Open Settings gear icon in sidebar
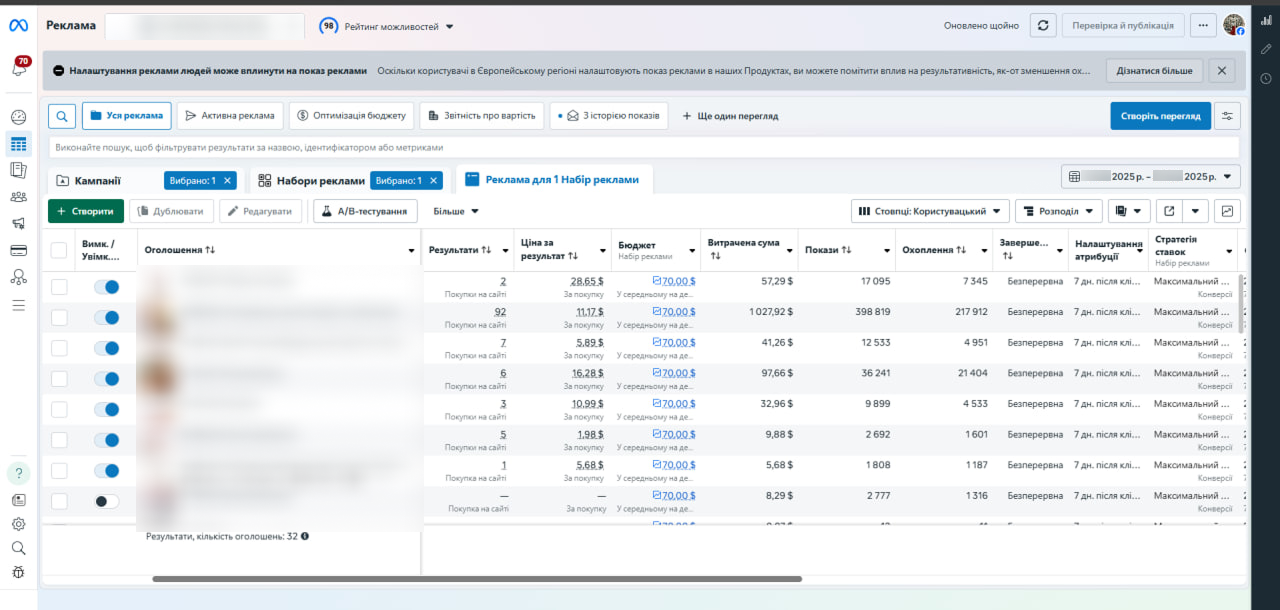 coord(18,524)
